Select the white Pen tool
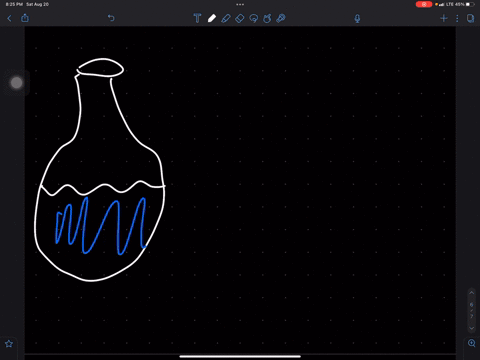 point(212,18)
